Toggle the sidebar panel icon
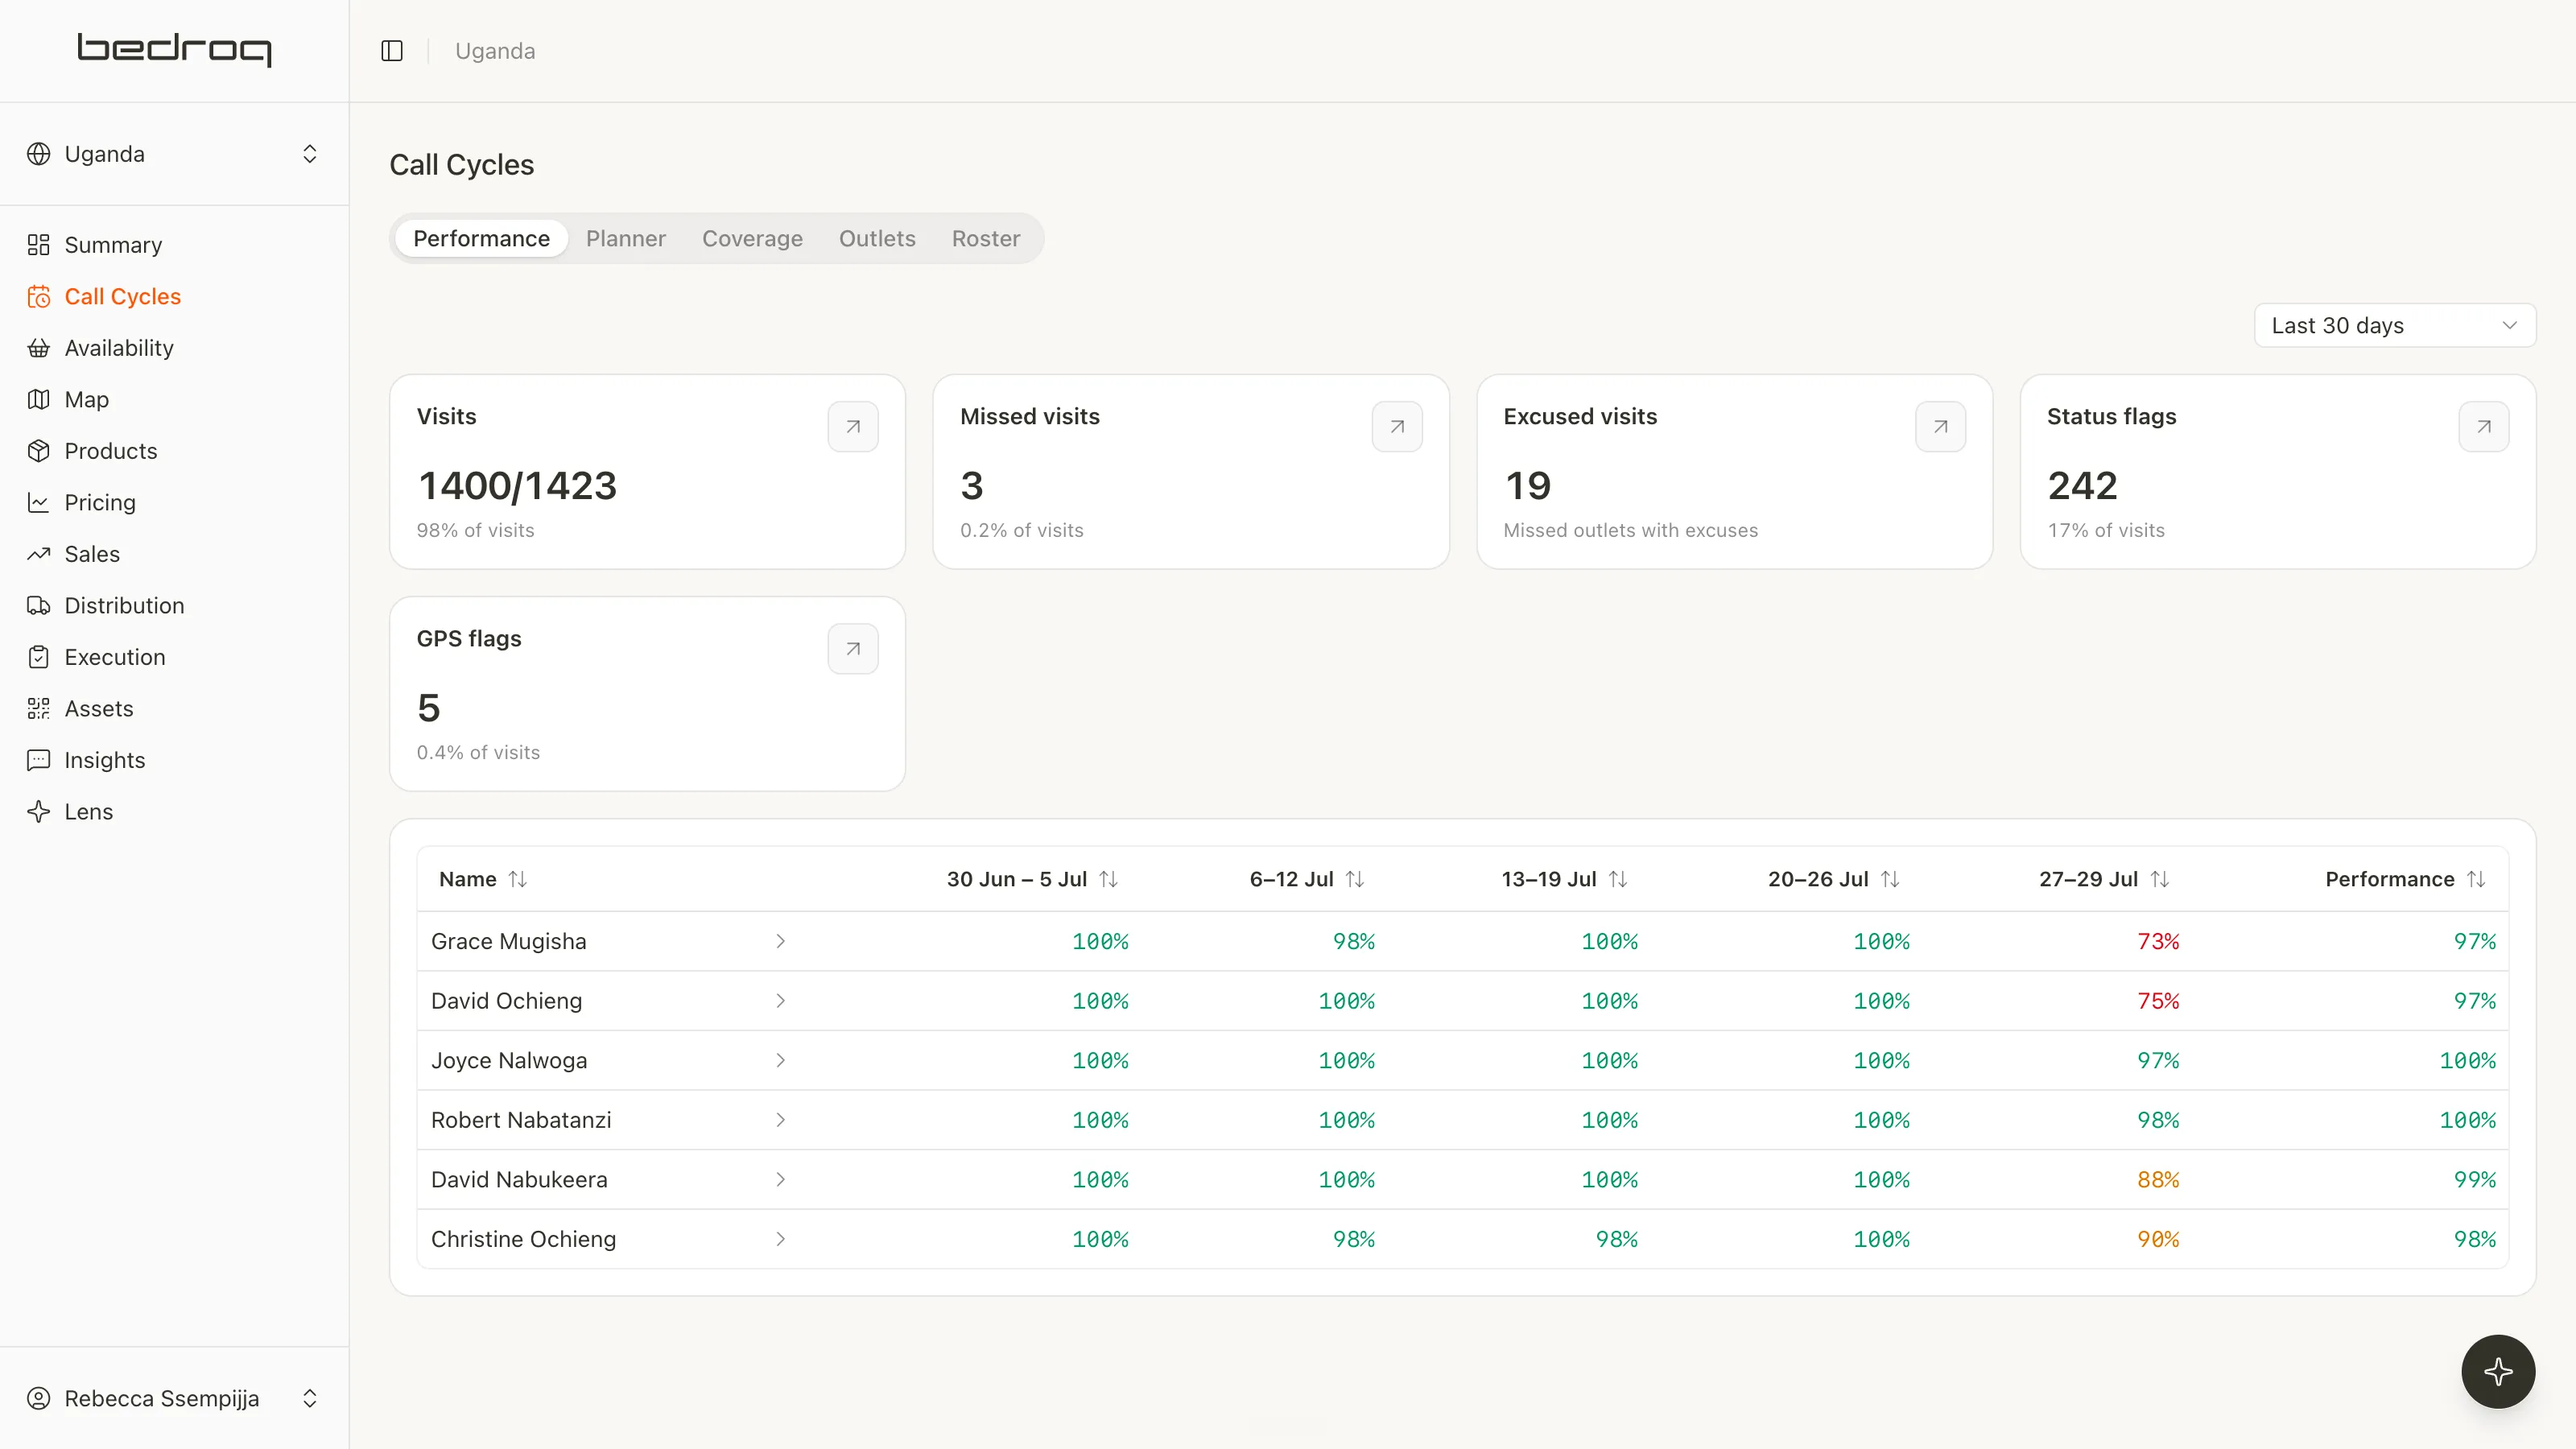The width and height of the screenshot is (2576, 1449). click(392, 51)
